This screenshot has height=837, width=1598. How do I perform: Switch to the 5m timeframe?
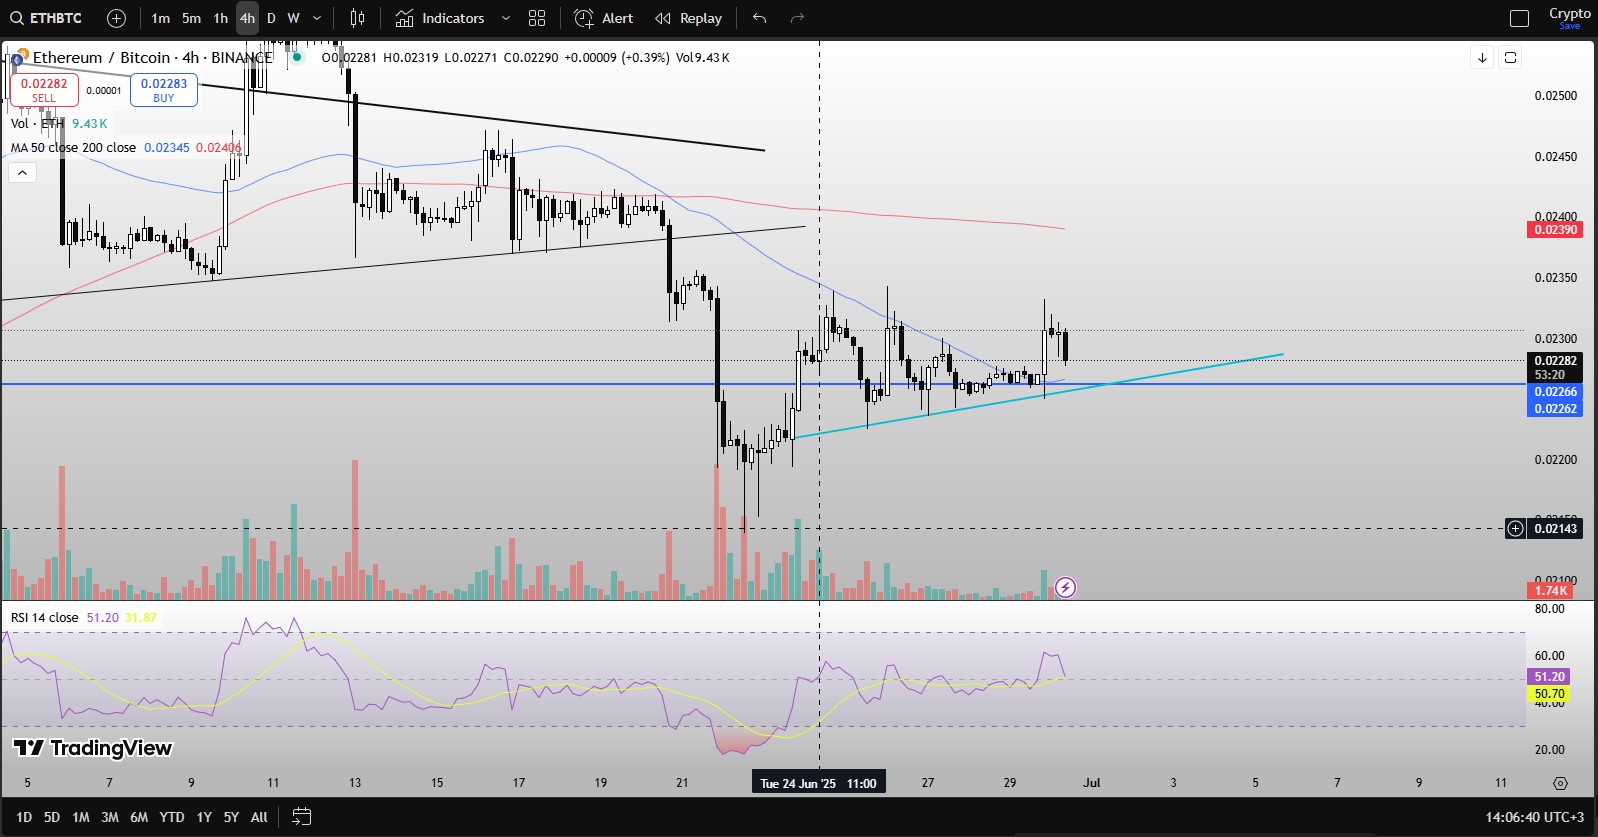[191, 18]
